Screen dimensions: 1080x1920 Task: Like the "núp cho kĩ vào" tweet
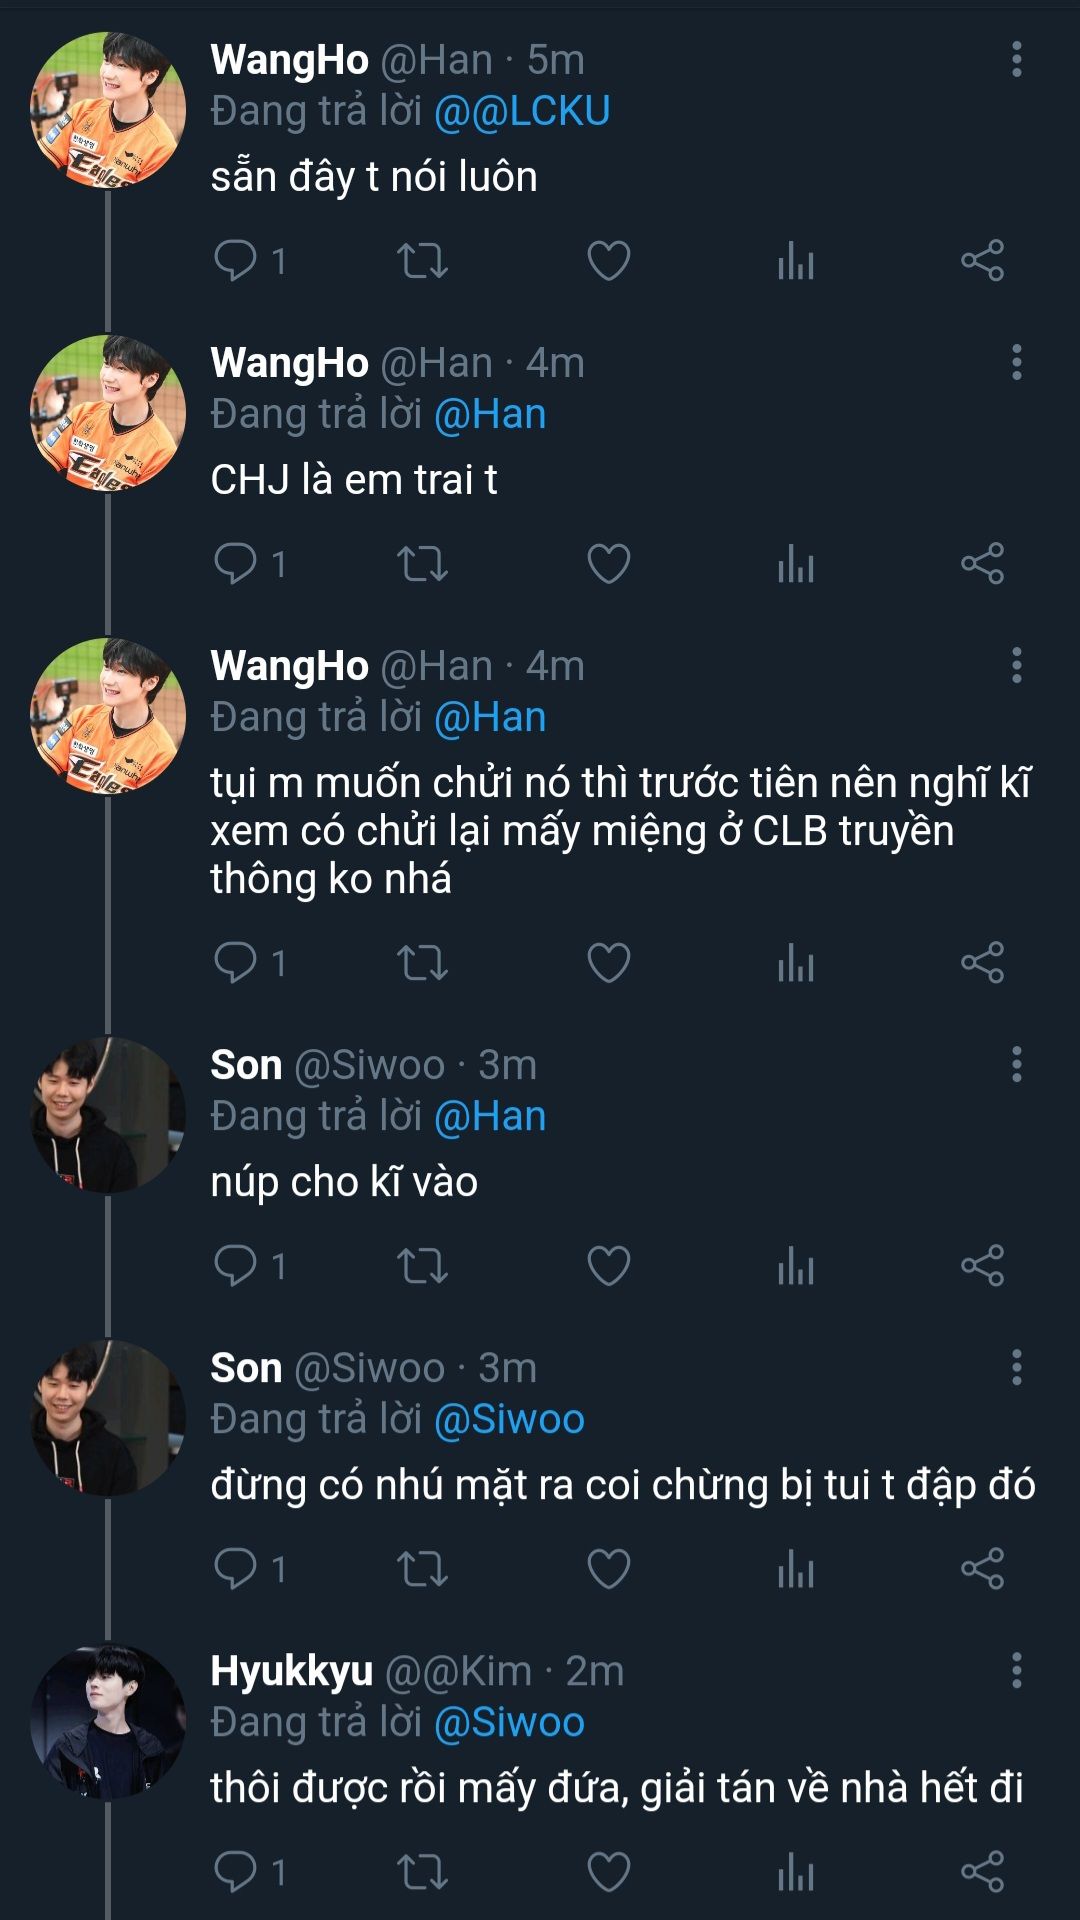click(608, 1266)
